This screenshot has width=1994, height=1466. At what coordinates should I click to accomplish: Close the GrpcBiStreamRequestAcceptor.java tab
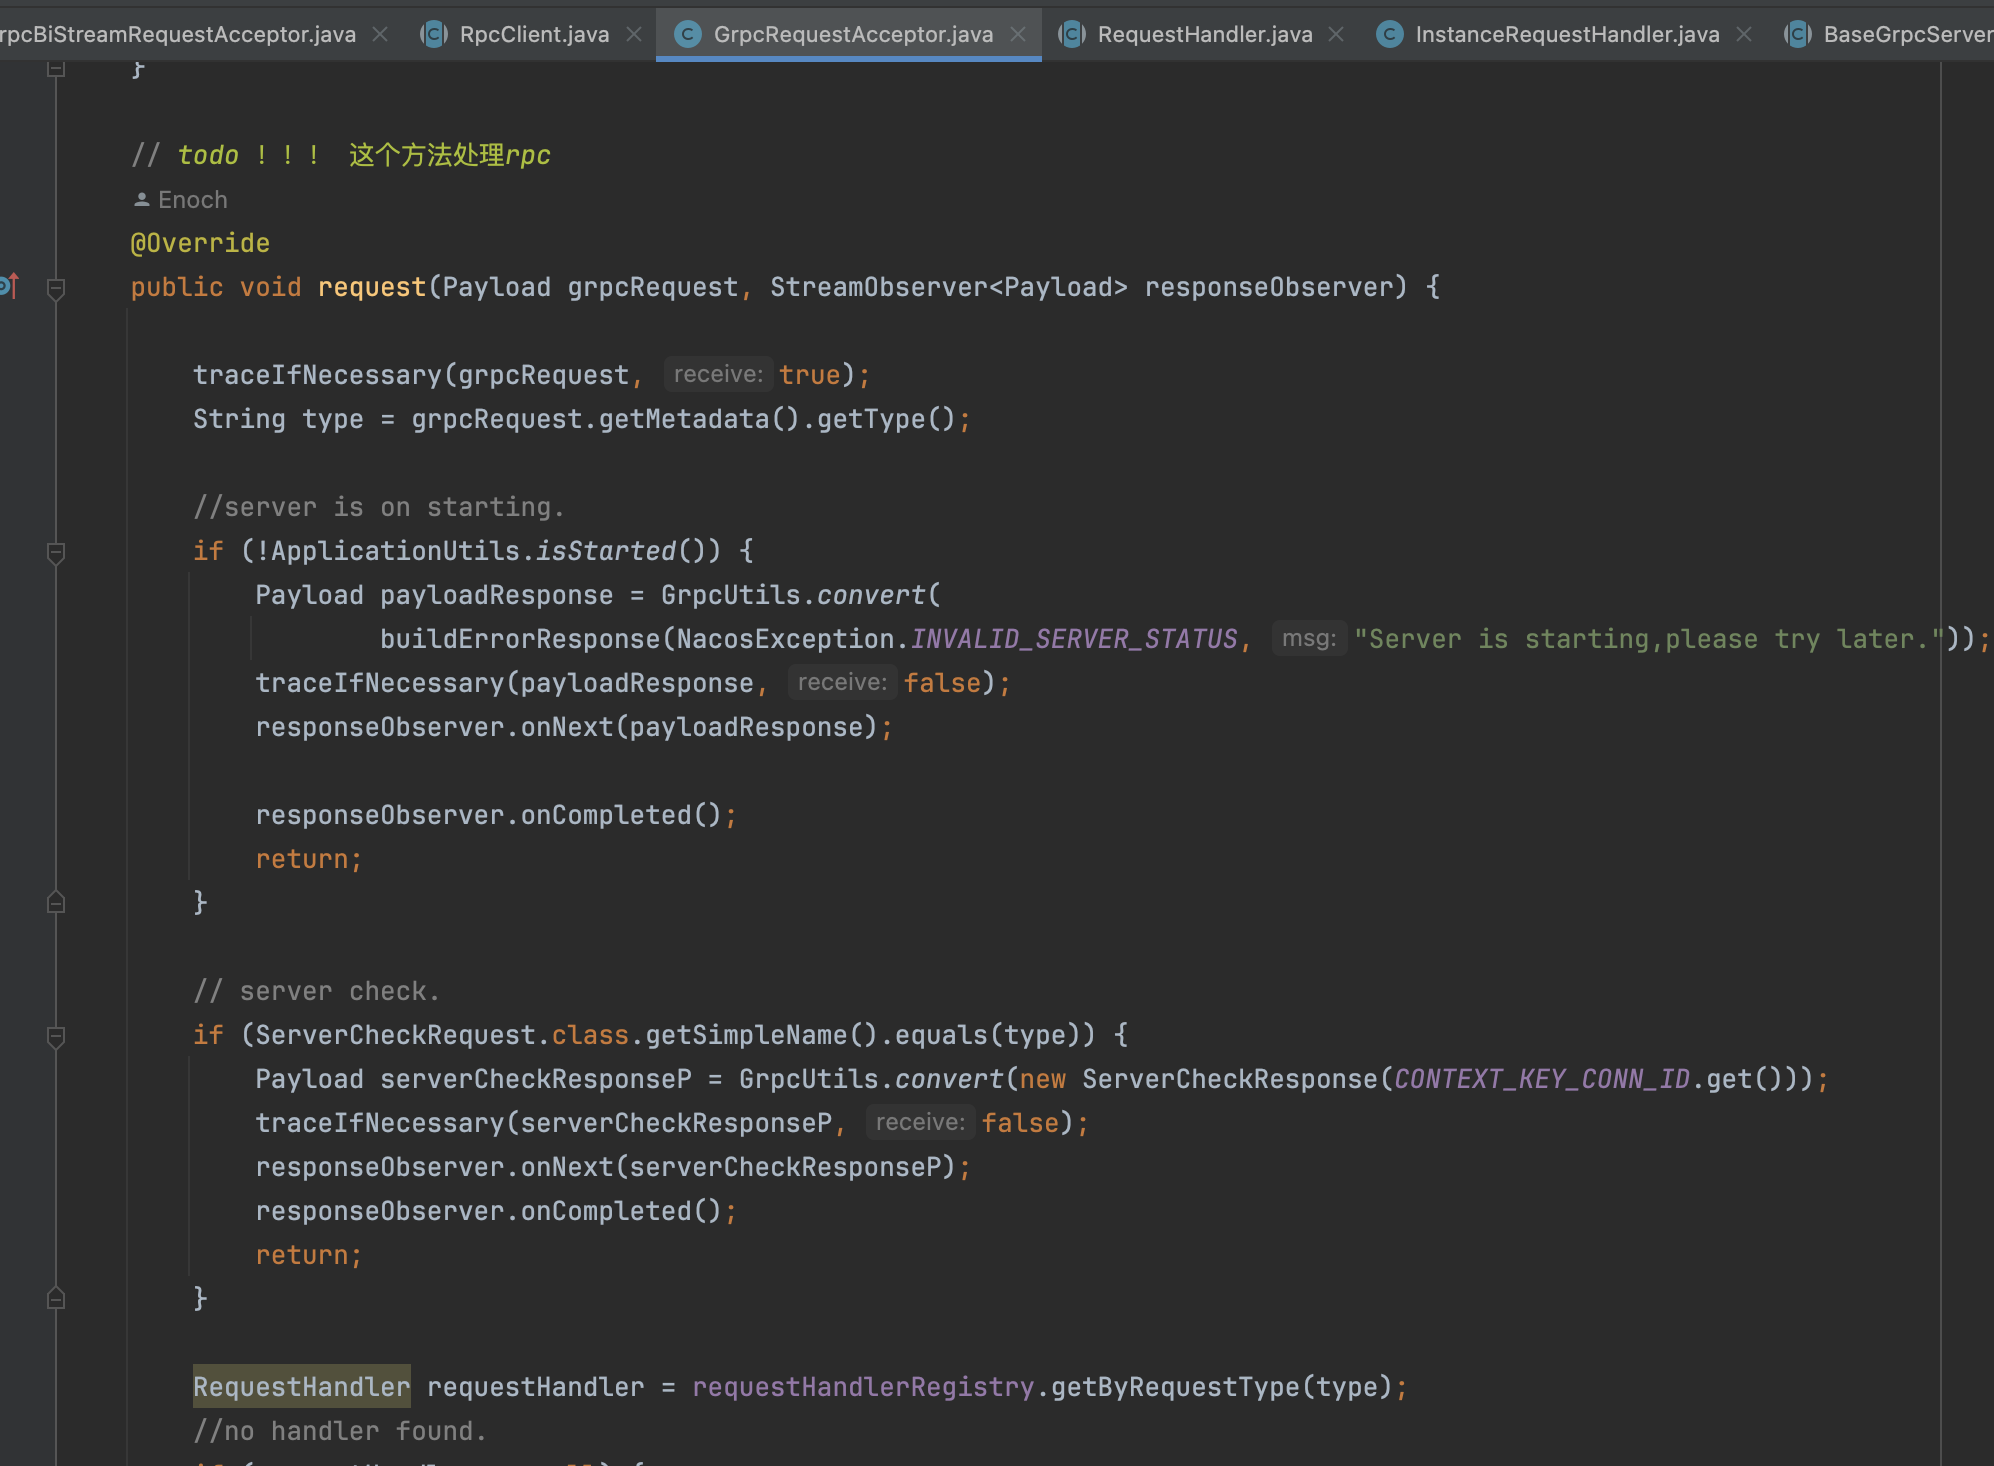click(380, 34)
